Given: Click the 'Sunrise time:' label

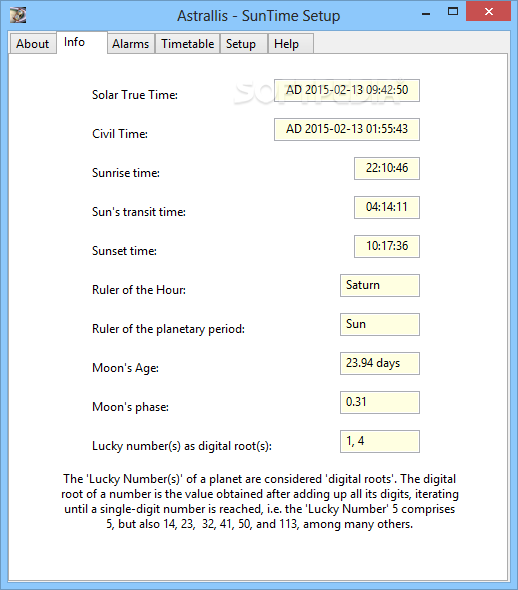Looking at the screenshot, I should [126, 173].
